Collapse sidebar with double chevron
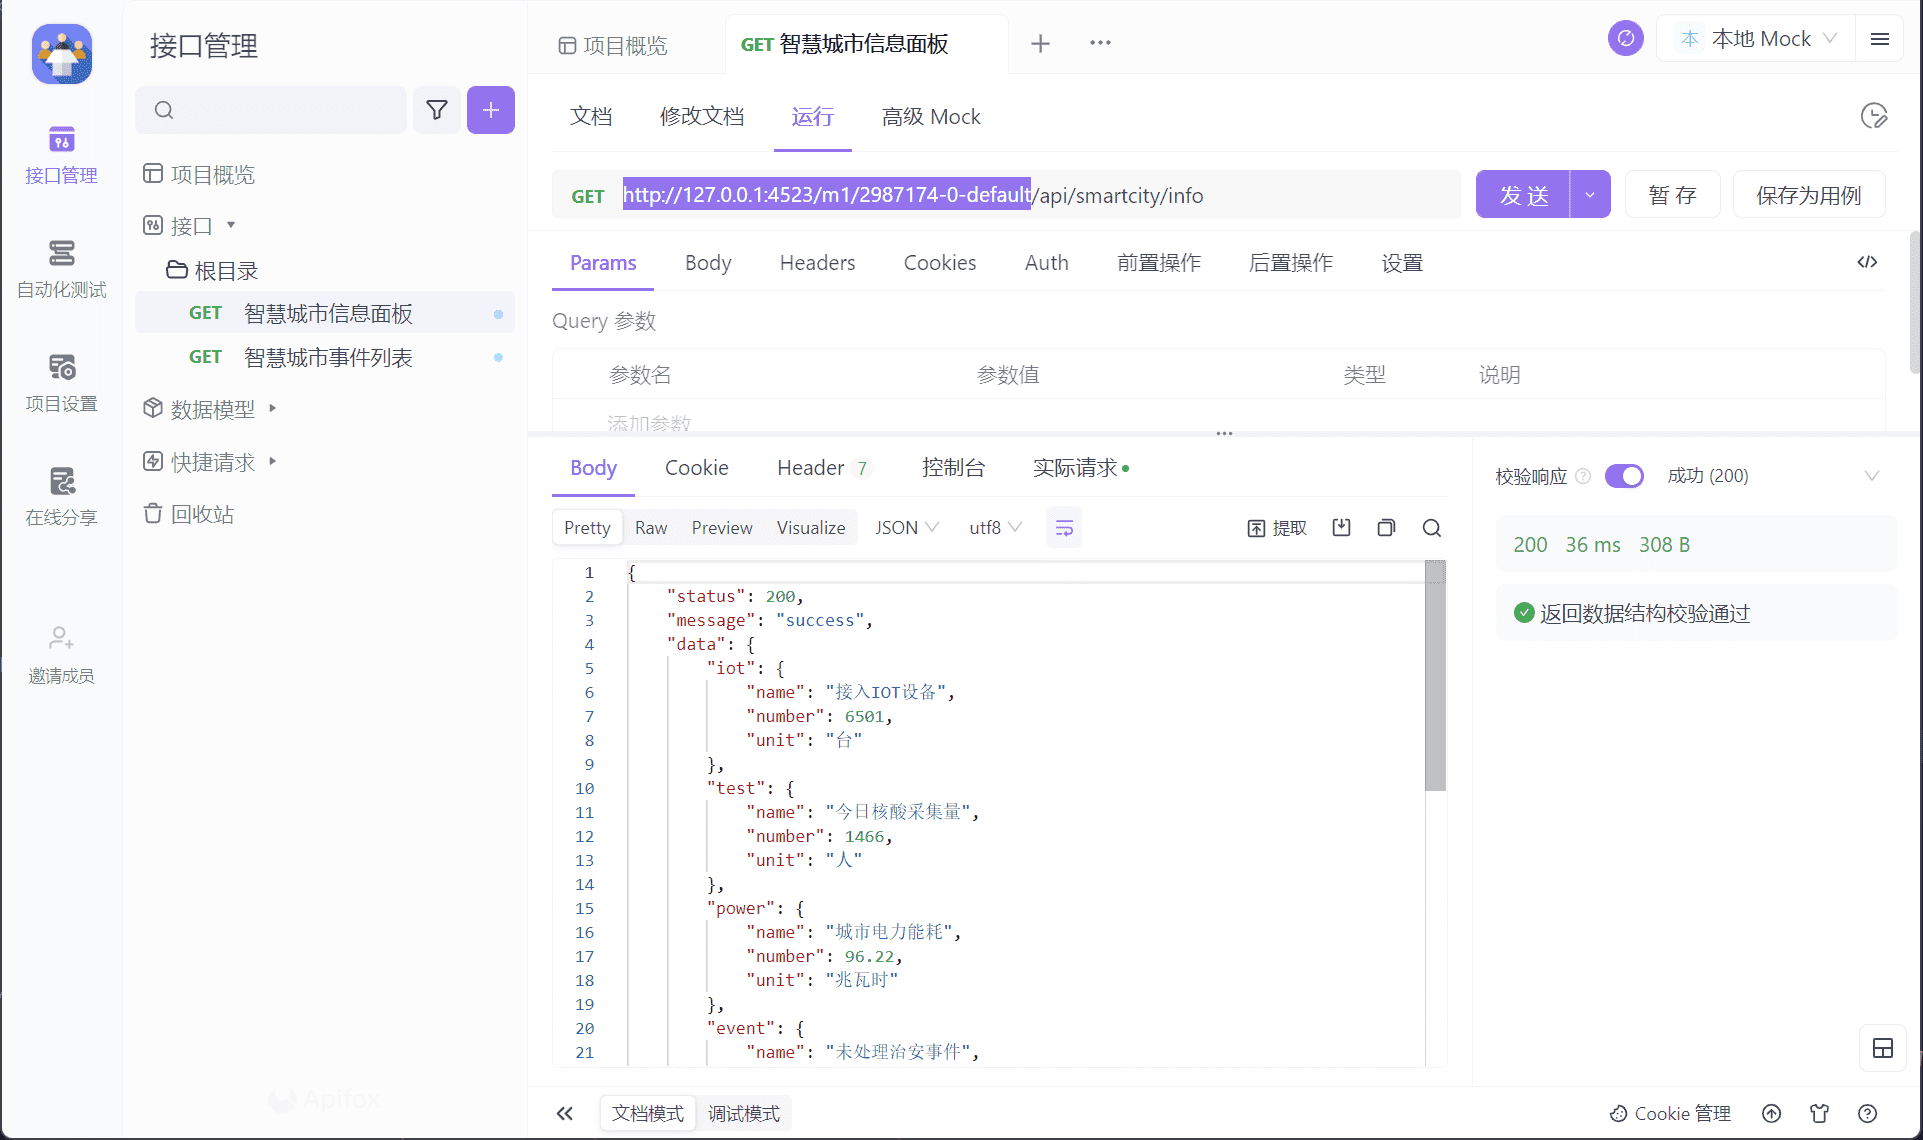 [565, 1113]
